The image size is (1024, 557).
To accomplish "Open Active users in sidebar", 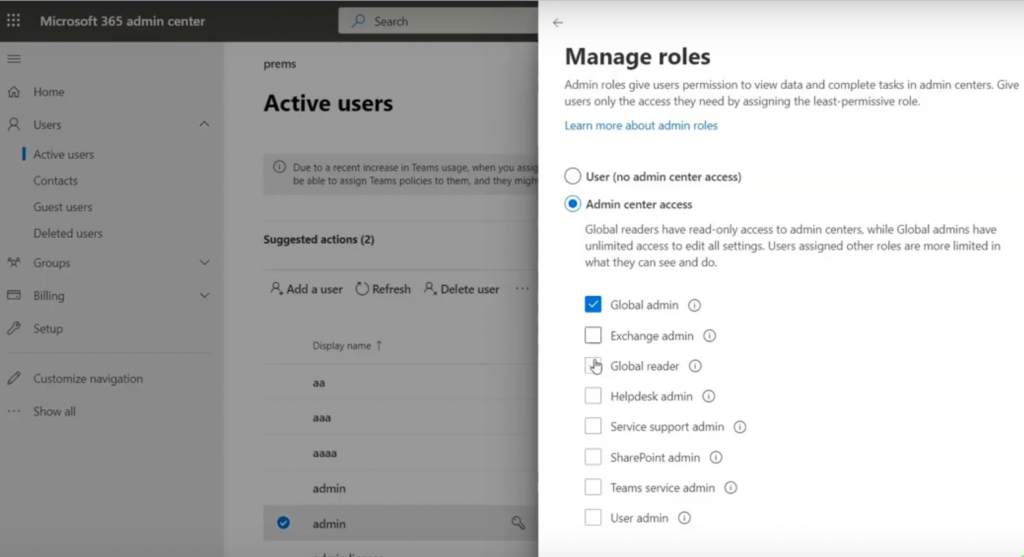I will click(63, 155).
